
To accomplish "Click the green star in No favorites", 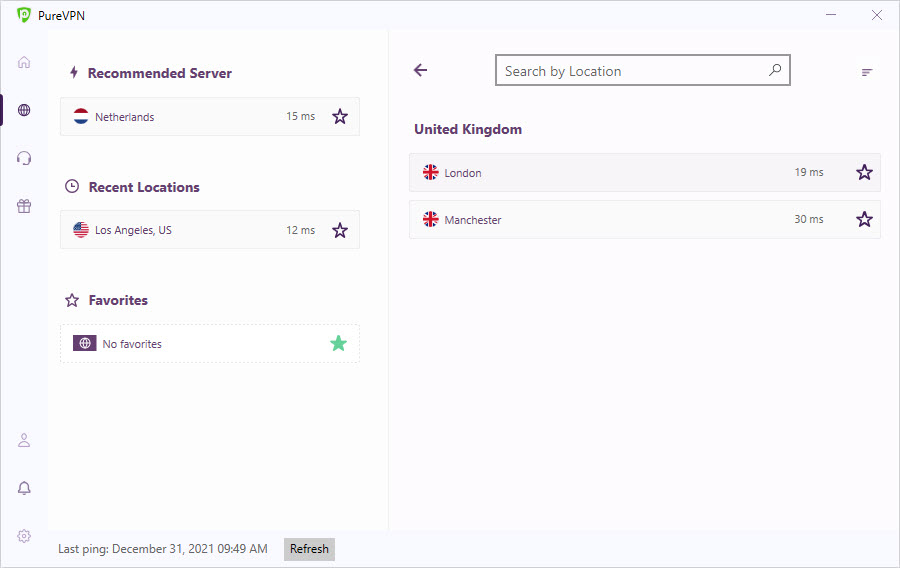I will [x=339, y=343].
